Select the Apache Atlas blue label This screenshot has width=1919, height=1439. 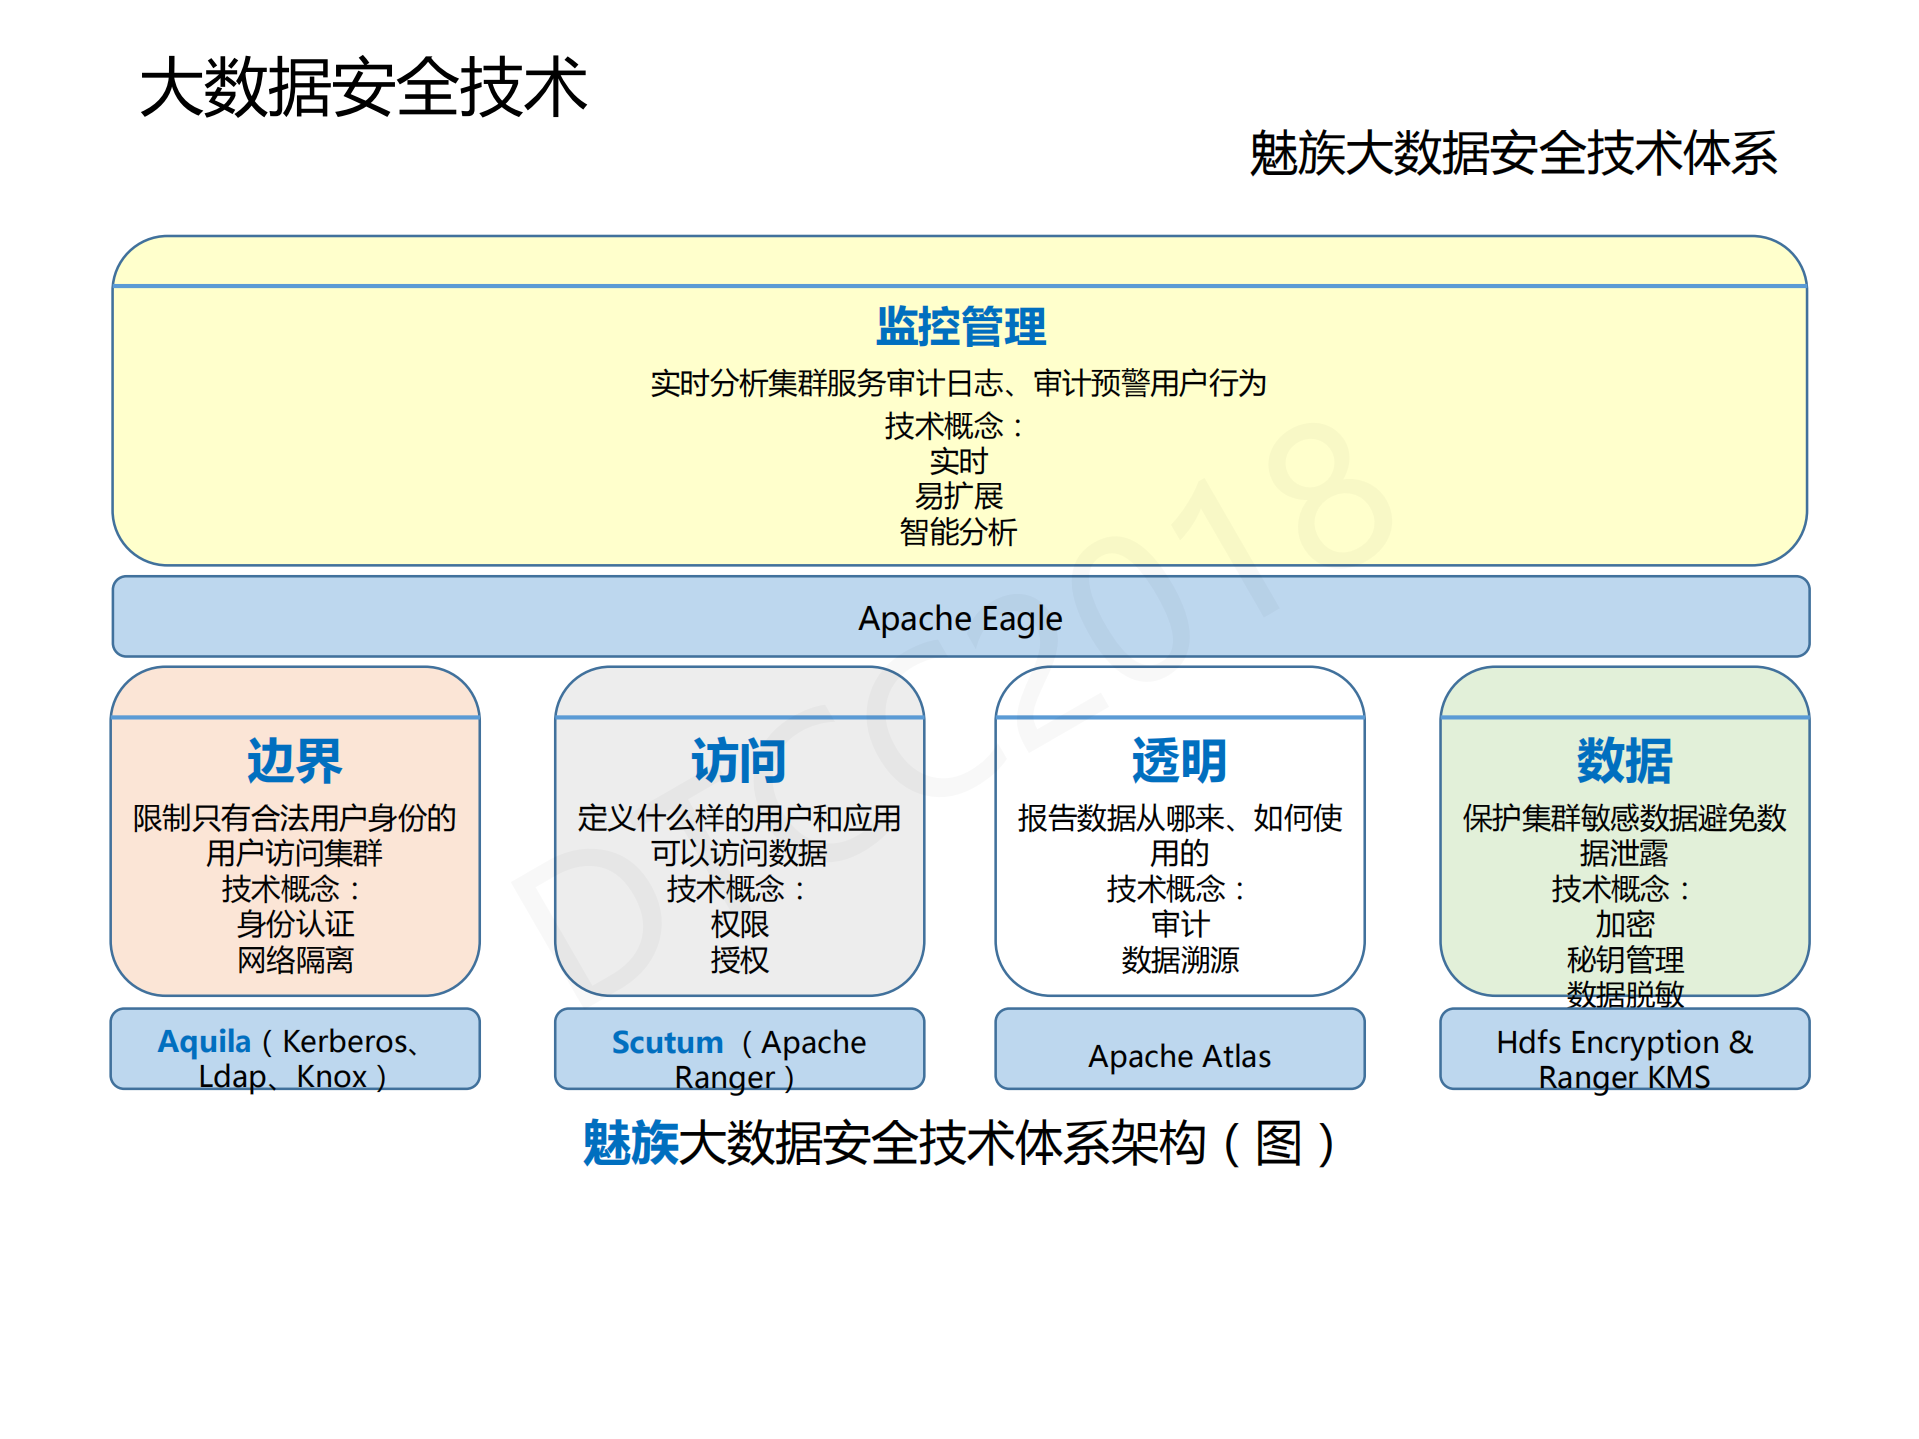coord(1178,1055)
